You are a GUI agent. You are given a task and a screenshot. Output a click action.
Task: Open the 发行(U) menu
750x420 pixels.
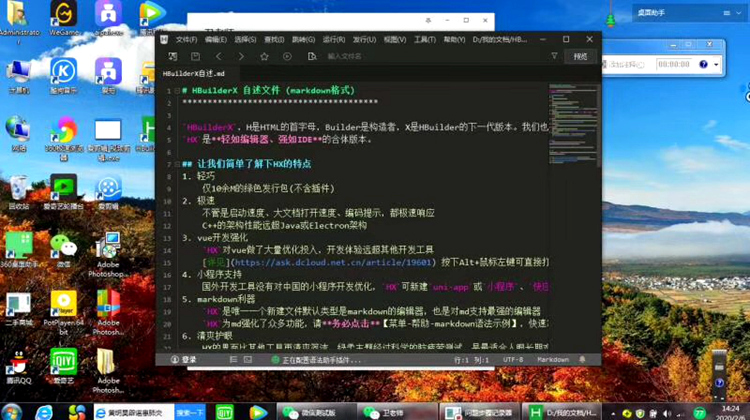coord(364,39)
